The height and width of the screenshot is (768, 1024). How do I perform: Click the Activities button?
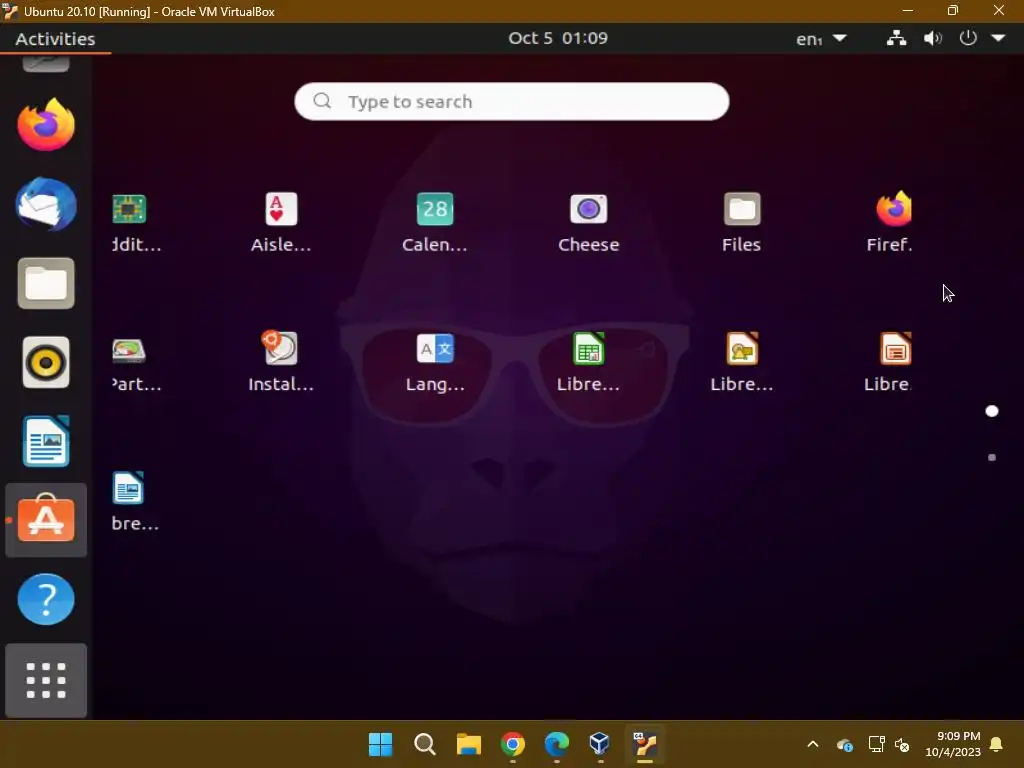(56, 39)
